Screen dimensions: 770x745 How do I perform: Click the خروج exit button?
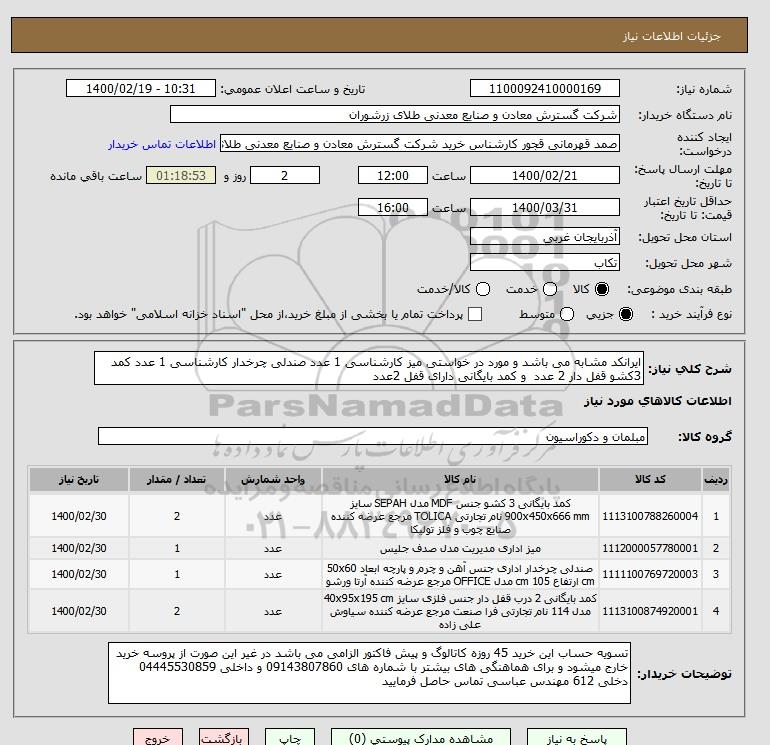coord(158,737)
